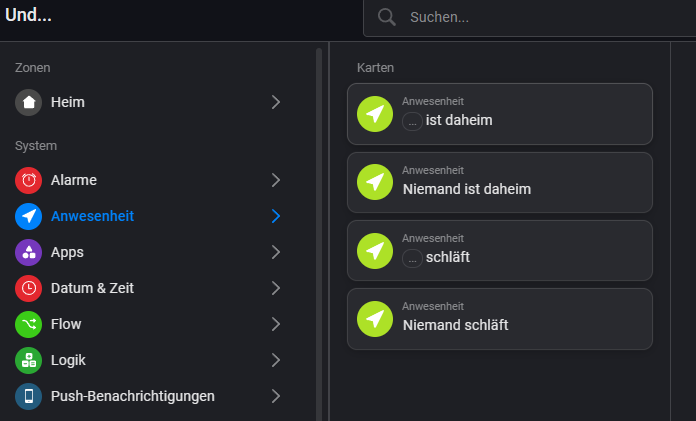Click the green Logik icon
696x421 pixels.
pyautogui.click(x=29, y=360)
